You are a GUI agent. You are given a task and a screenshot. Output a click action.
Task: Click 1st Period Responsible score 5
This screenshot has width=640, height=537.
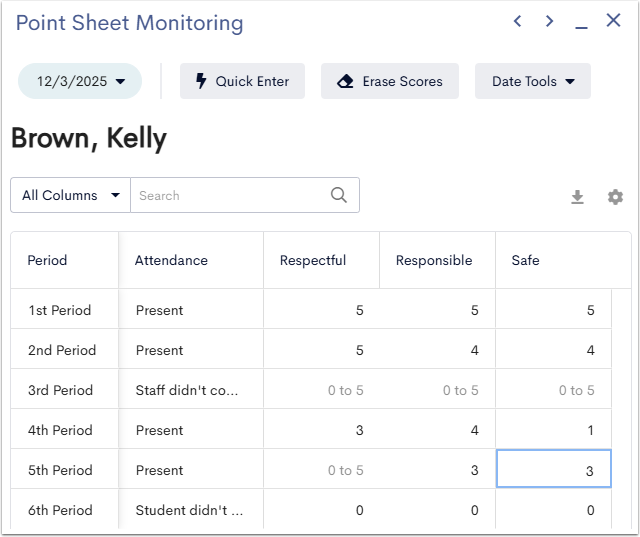point(438,310)
